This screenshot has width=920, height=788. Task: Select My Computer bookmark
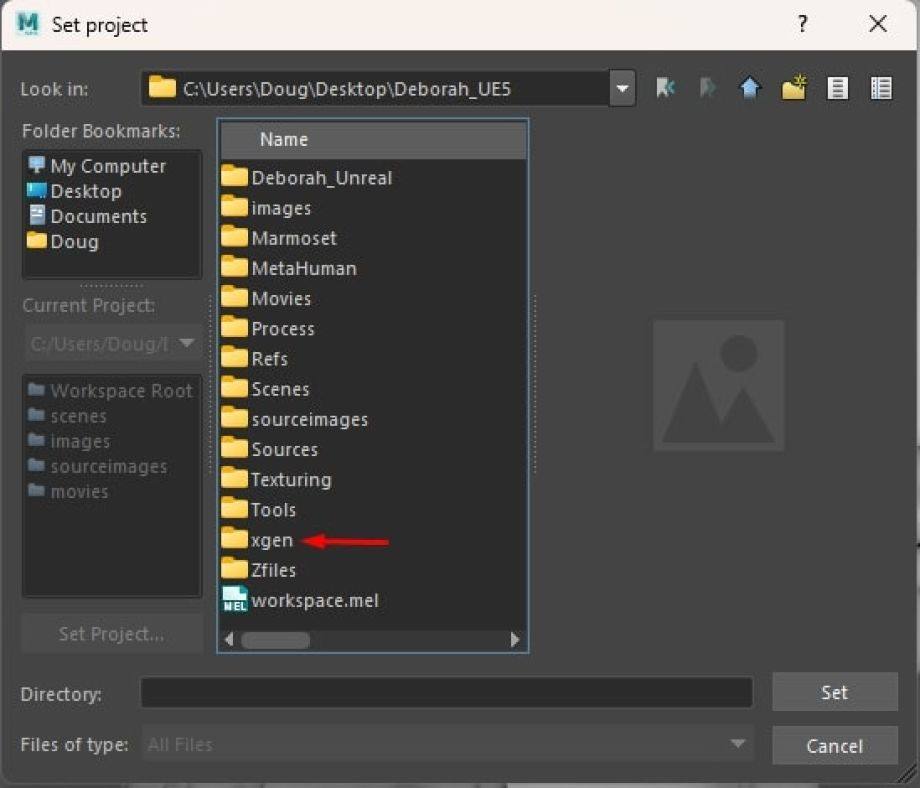coord(107,166)
